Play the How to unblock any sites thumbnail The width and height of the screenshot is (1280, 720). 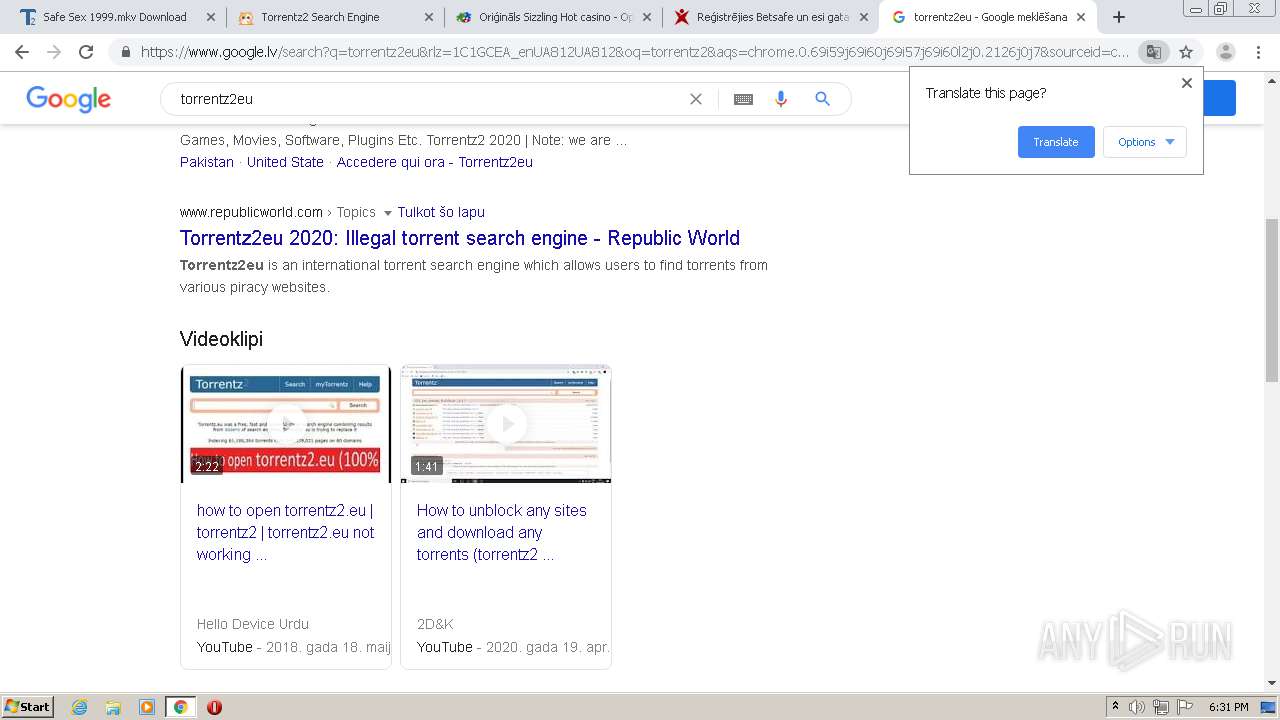(506, 424)
